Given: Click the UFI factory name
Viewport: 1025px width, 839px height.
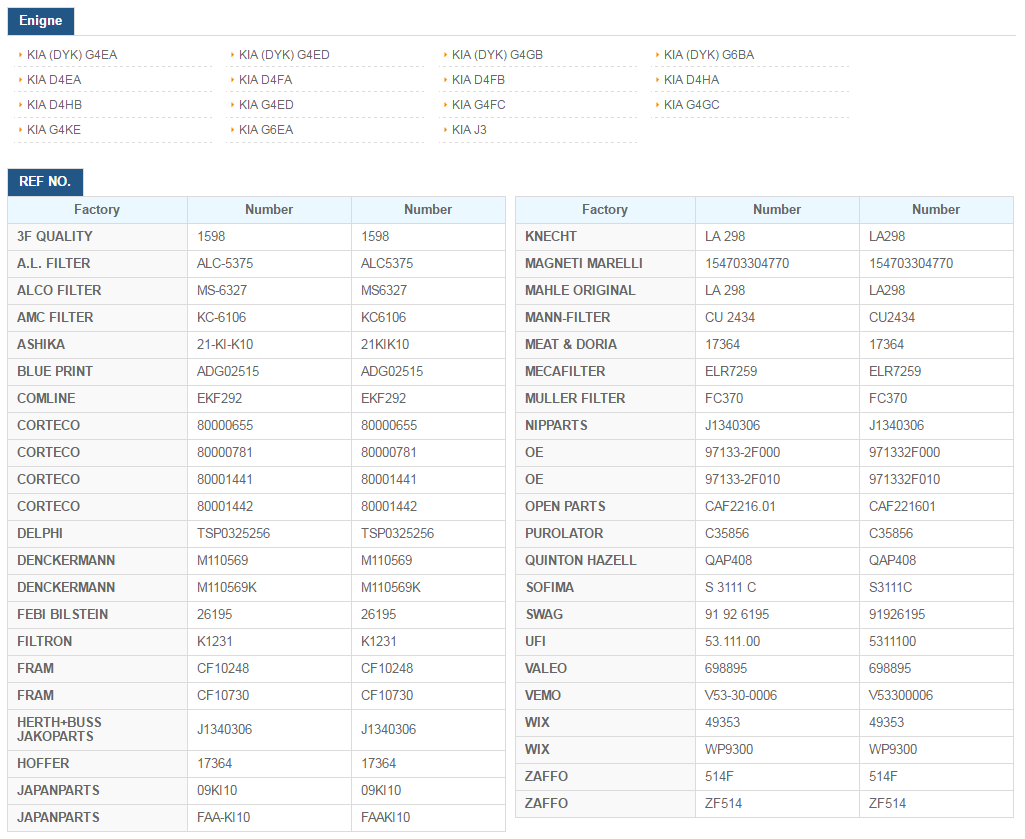Looking at the screenshot, I should tap(535, 642).
